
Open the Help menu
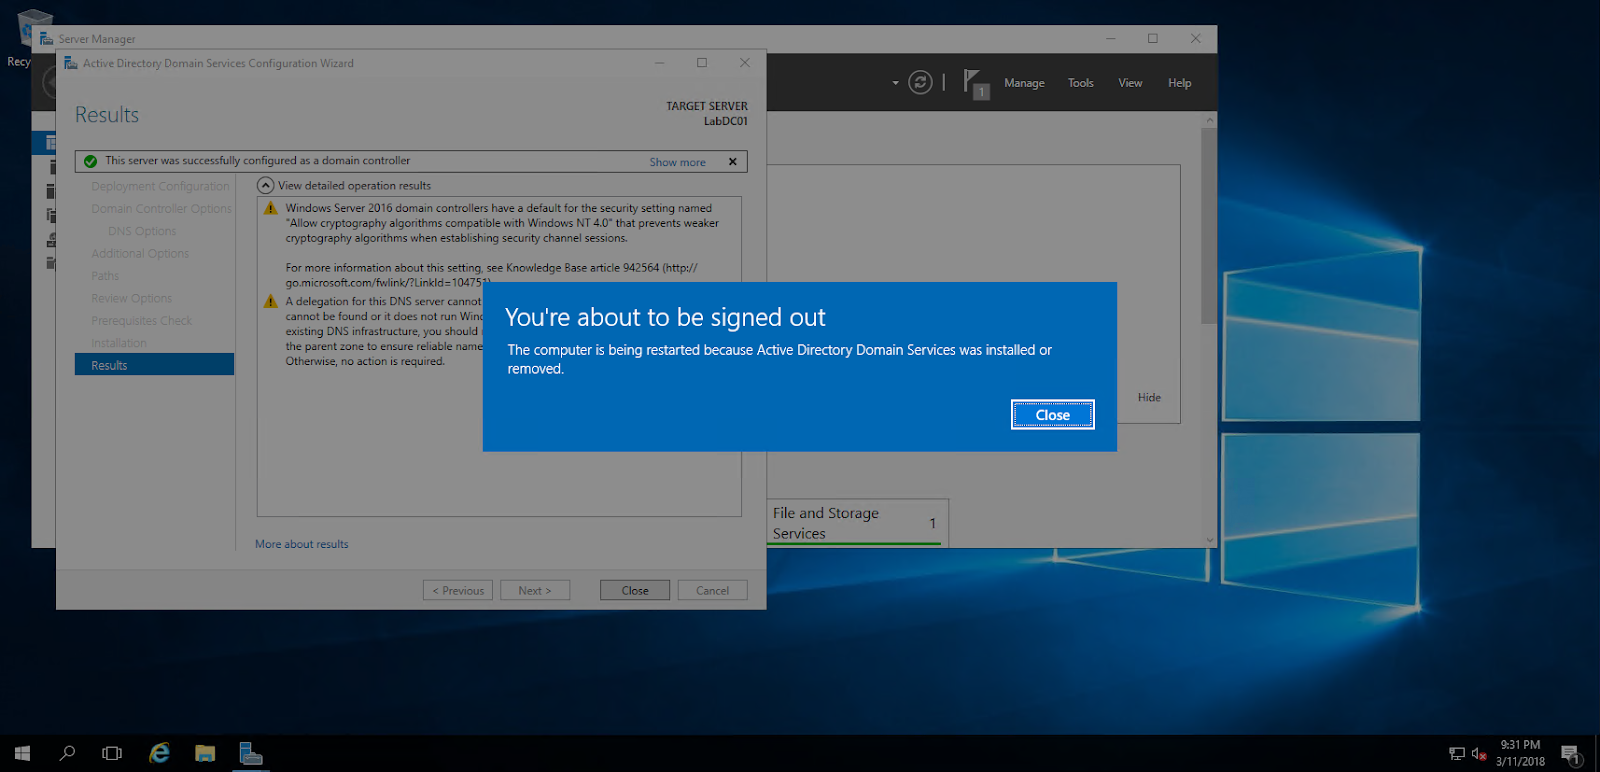[x=1179, y=83]
